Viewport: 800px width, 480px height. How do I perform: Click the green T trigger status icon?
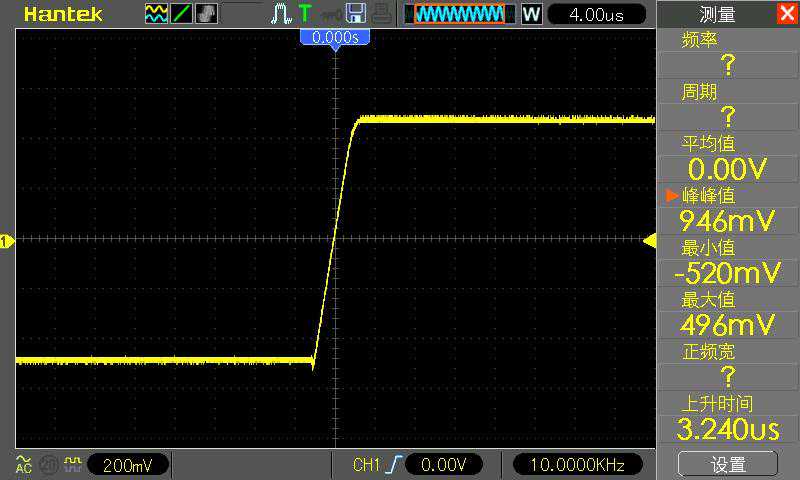tap(304, 14)
